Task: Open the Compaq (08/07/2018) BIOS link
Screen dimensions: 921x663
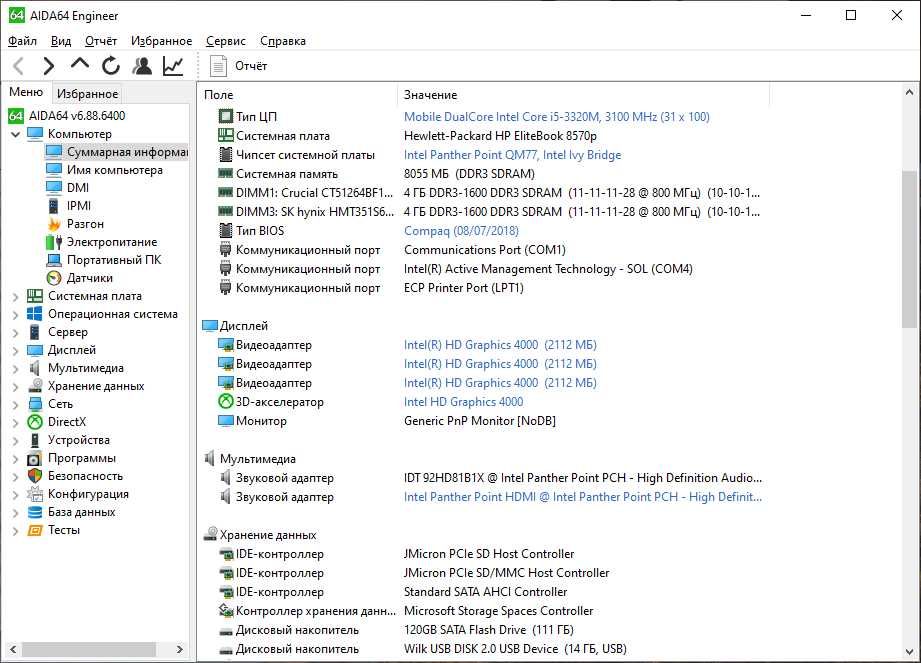Action: click(461, 231)
